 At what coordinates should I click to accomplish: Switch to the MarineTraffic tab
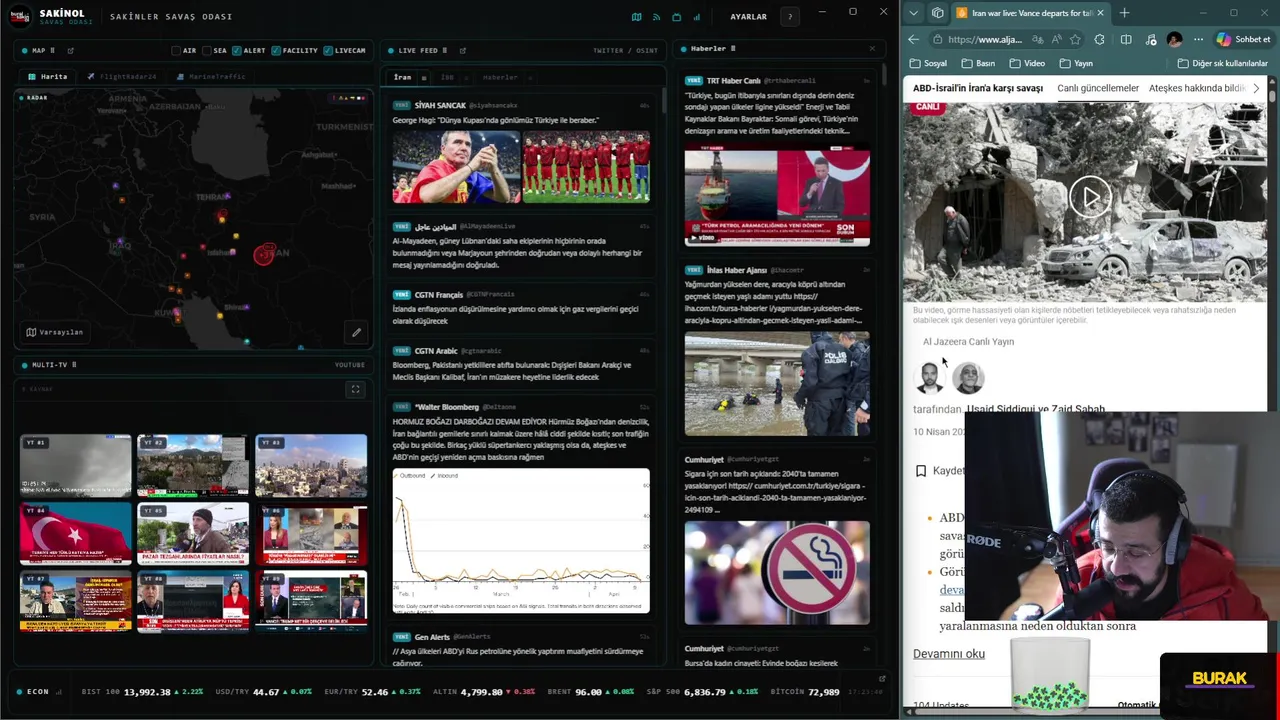click(211, 76)
